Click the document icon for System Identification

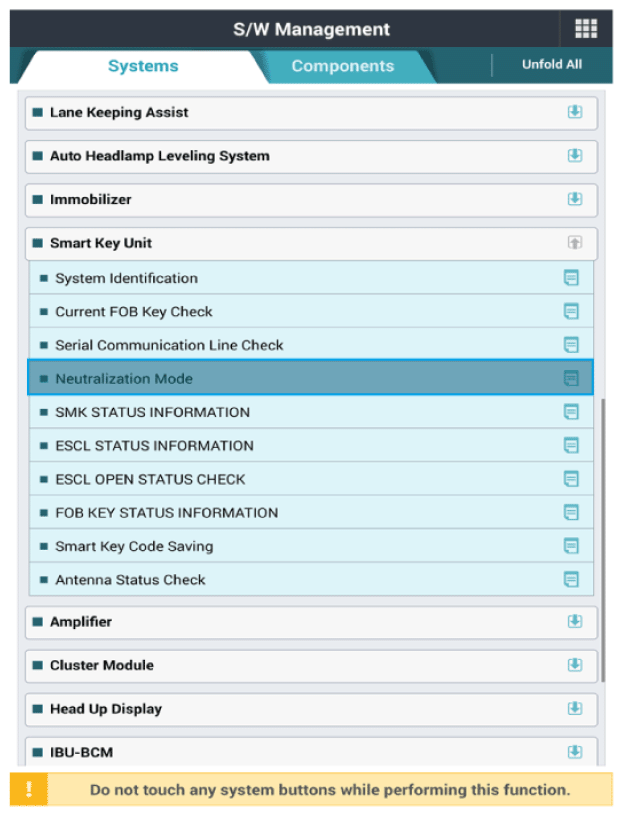(571, 278)
